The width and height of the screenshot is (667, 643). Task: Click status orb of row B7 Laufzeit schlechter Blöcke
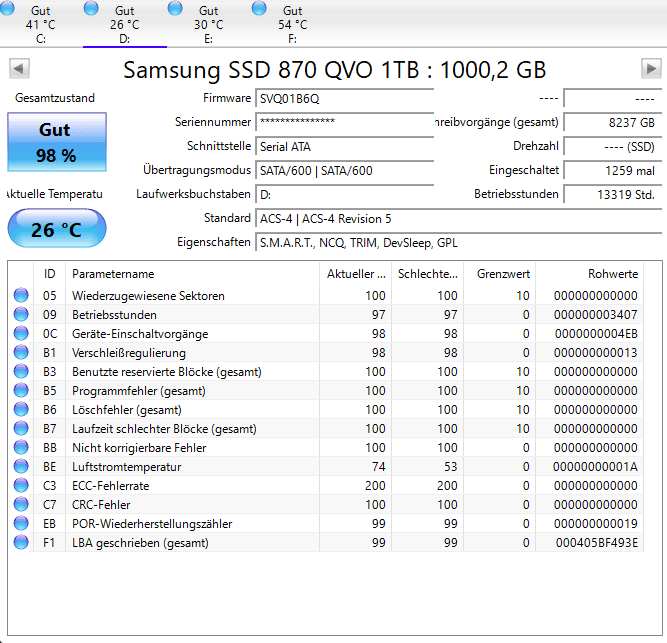point(21,428)
